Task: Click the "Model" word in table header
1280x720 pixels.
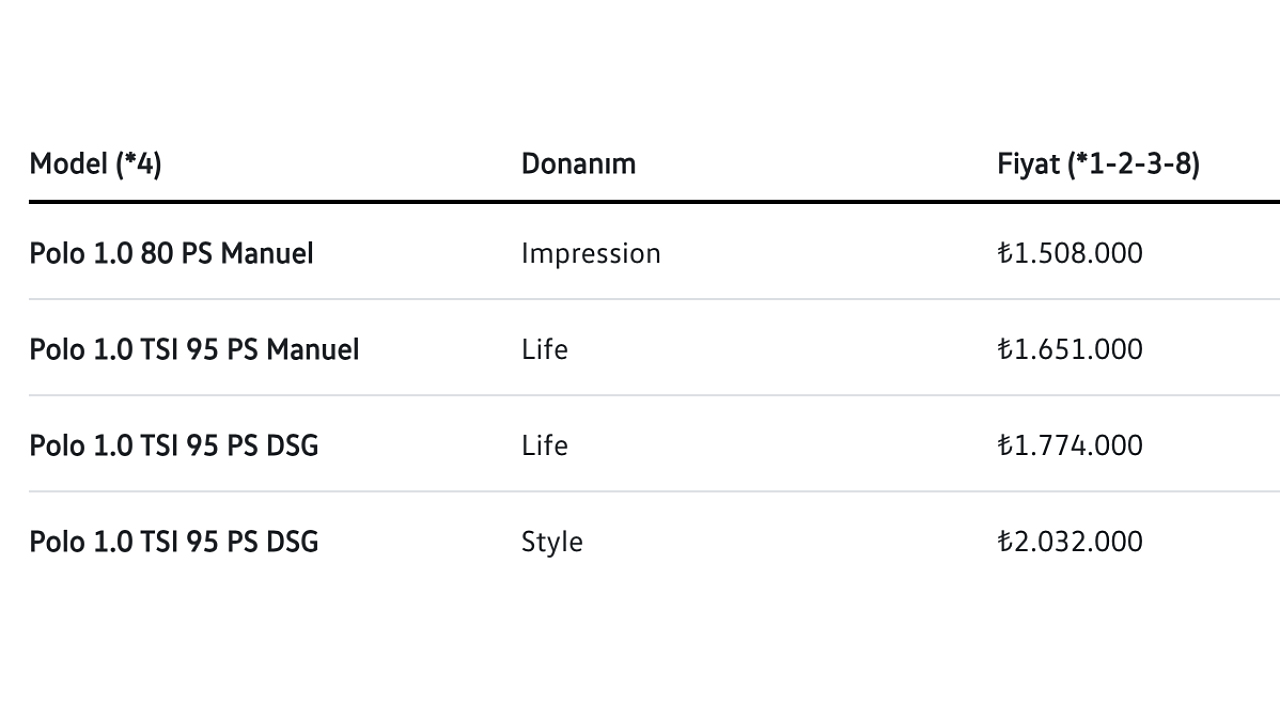Action: pos(68,164)
